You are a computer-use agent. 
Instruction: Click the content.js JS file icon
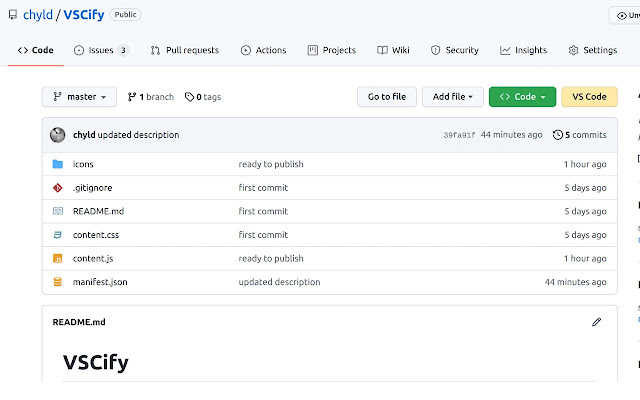pos(58,258)
